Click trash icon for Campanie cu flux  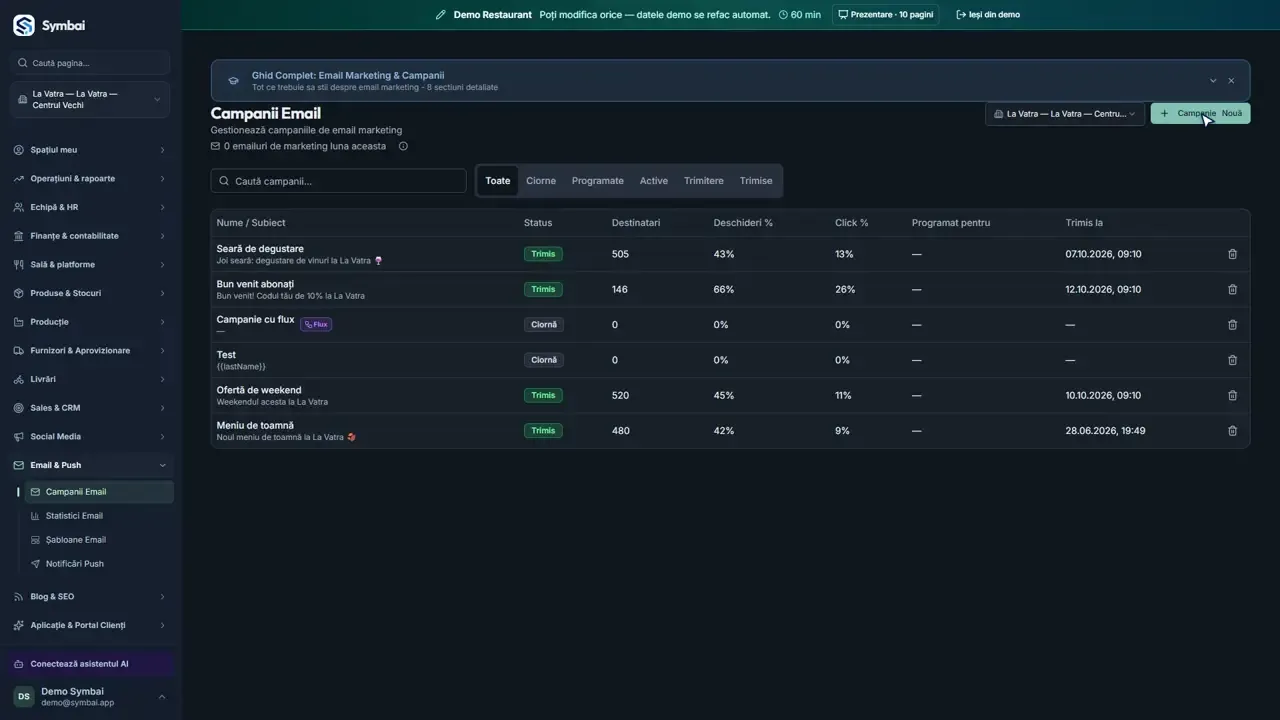tap(1232, 325)
